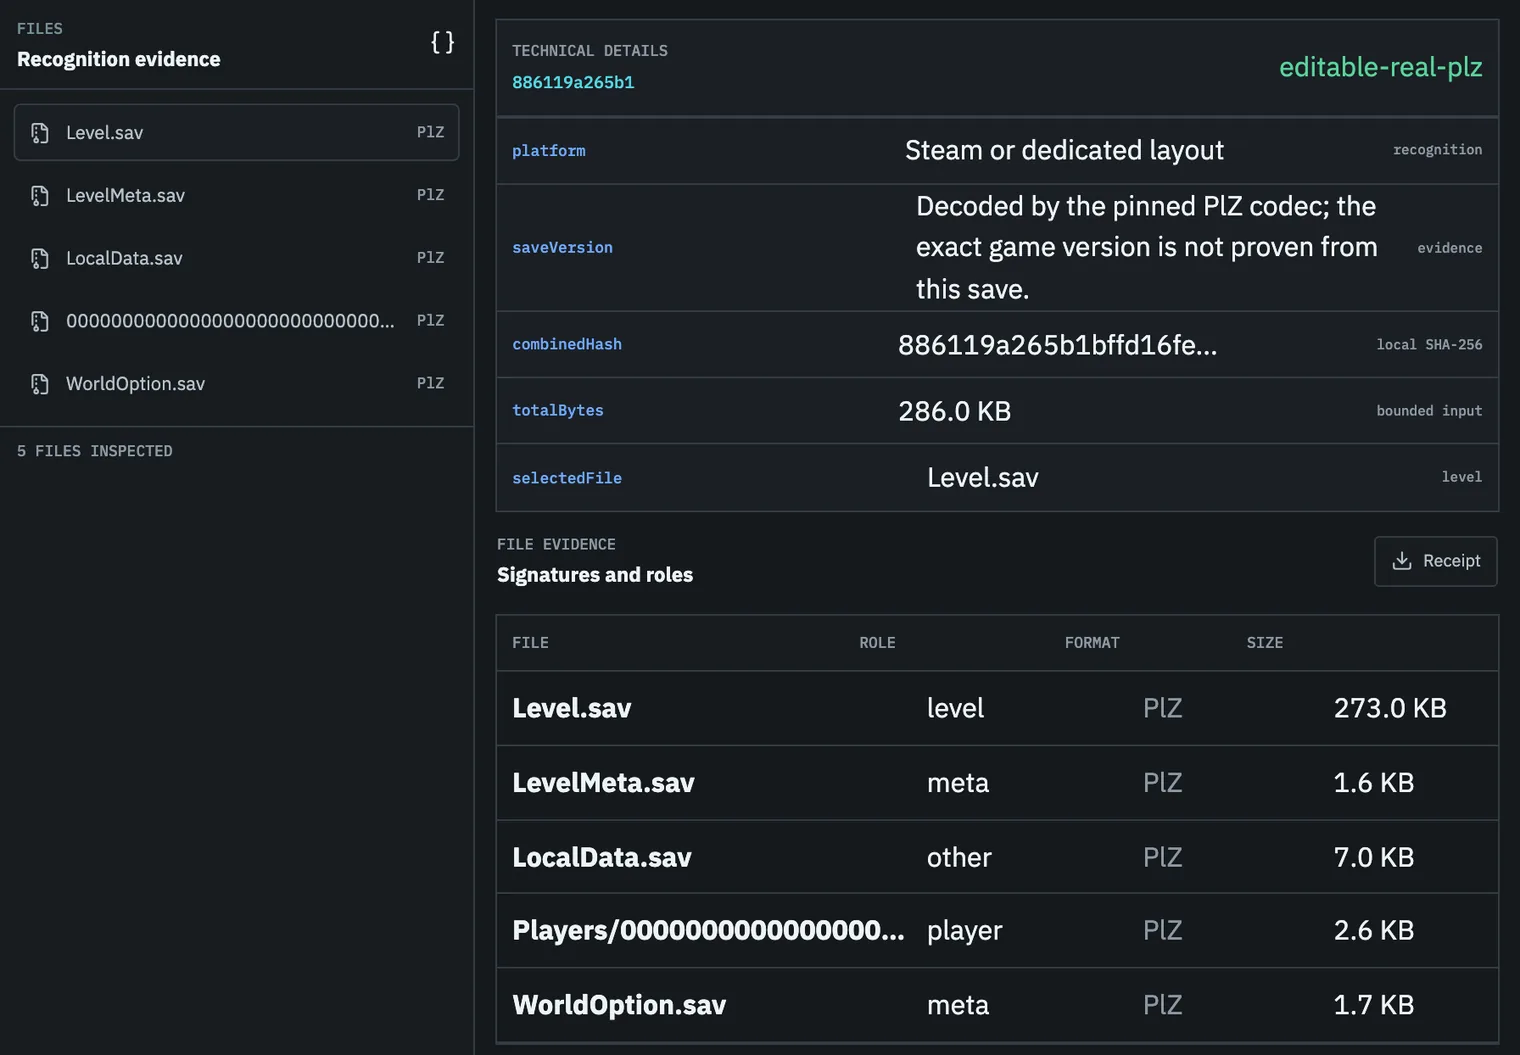Click the selectedFile field label

(x=567, y=478)
